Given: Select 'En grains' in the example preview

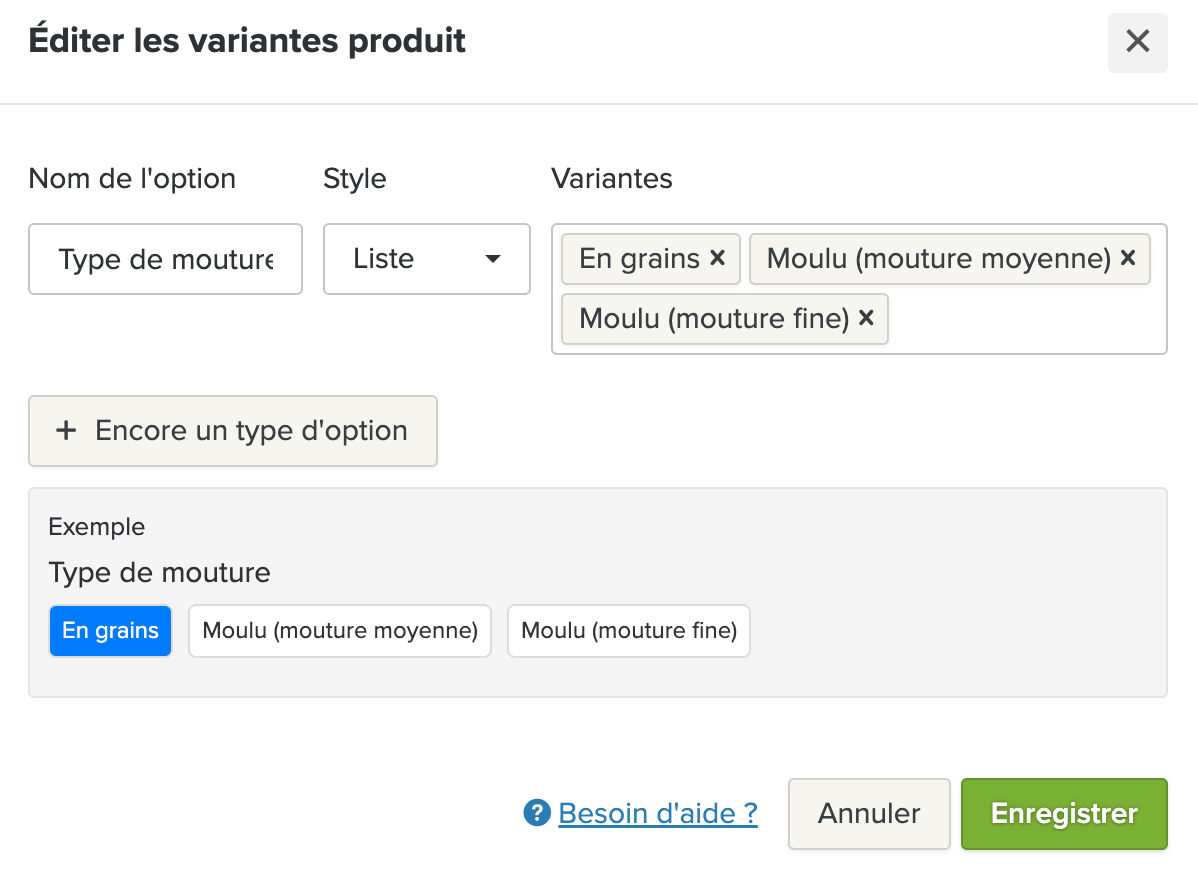Looking at the screenshot, I should point(110,631).
